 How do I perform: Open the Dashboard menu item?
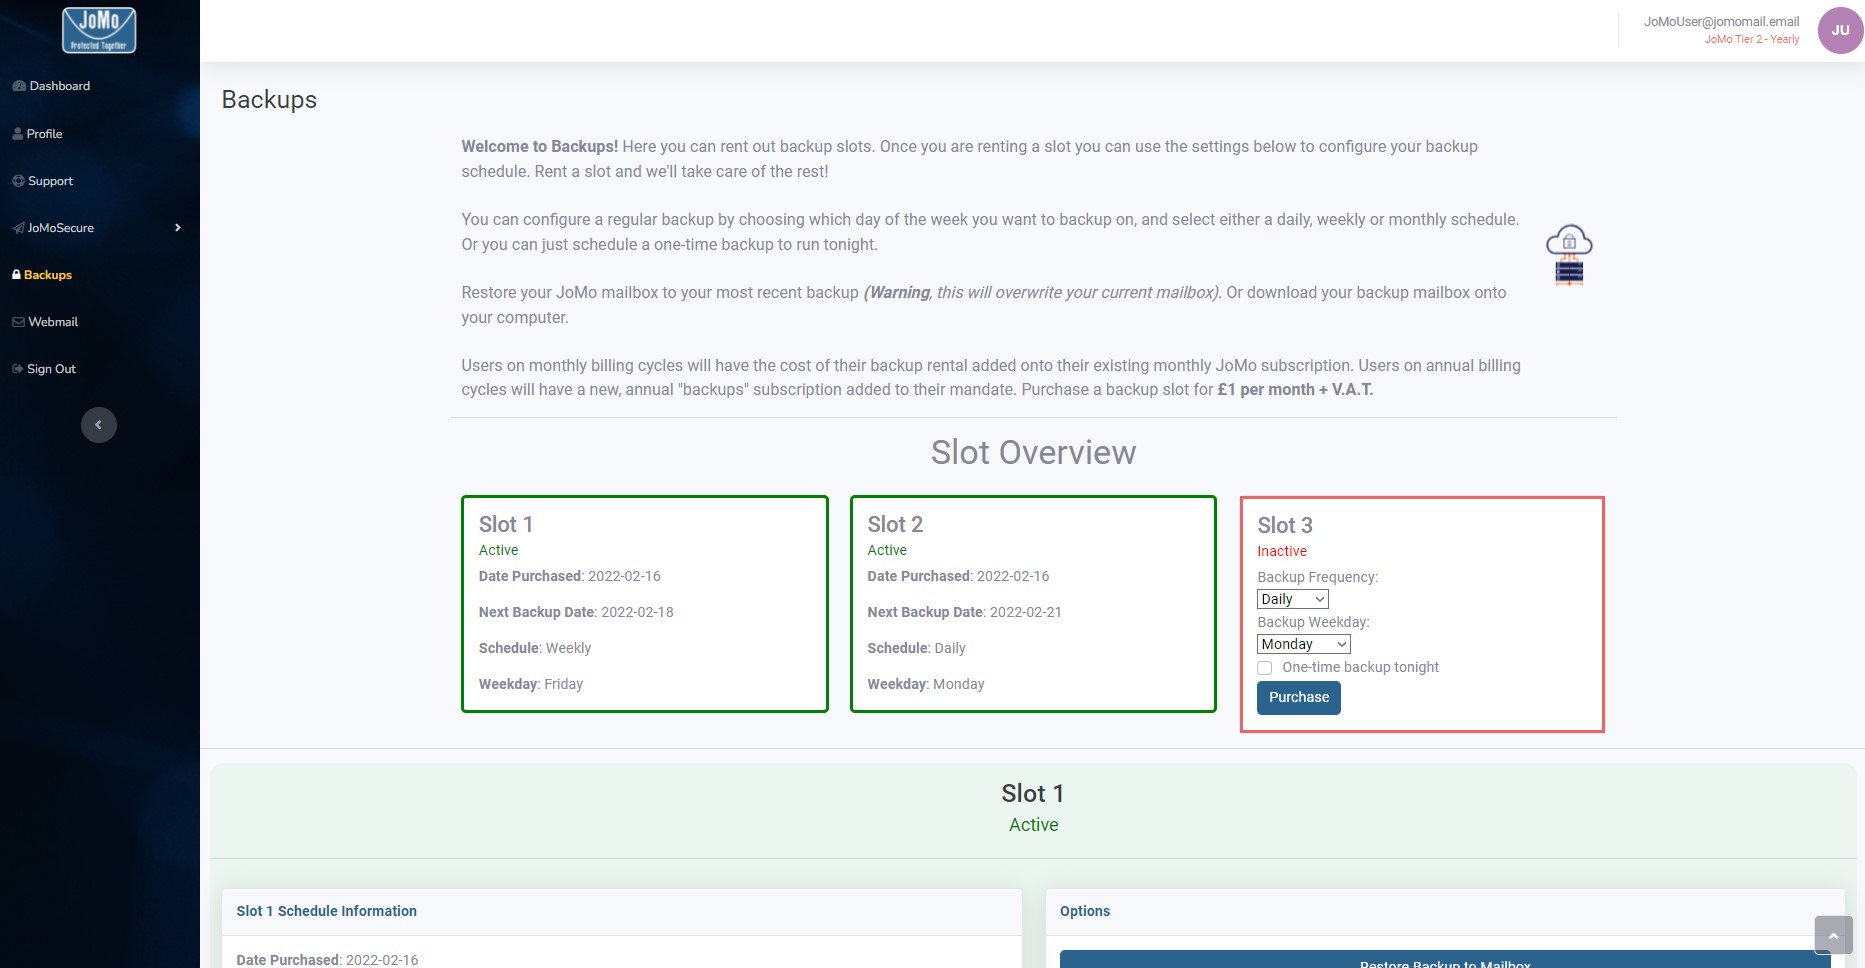(51, 86)
